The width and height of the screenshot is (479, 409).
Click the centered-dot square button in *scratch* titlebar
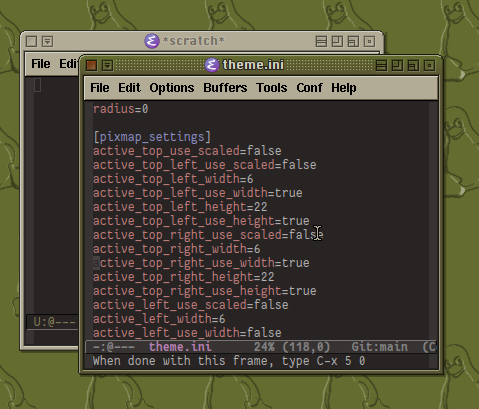[x=369, y=41]
